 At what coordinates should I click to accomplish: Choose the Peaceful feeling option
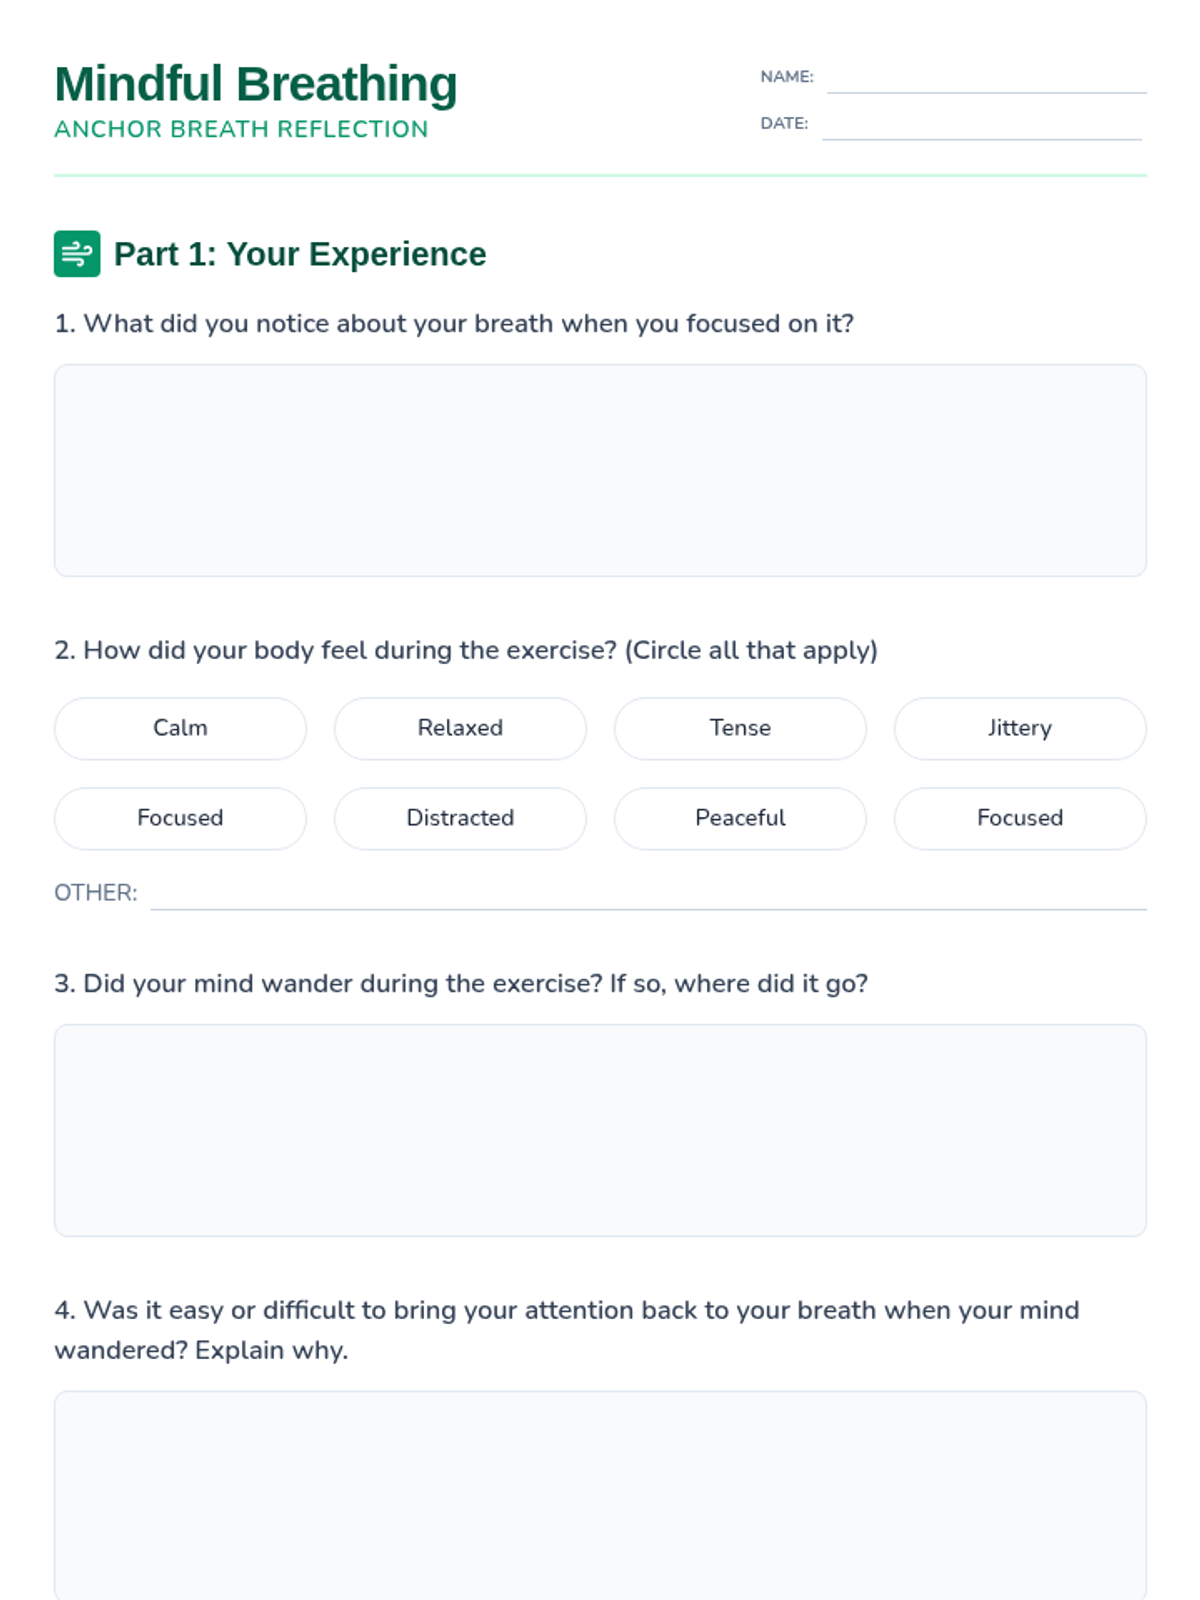(x=740, y=818)
